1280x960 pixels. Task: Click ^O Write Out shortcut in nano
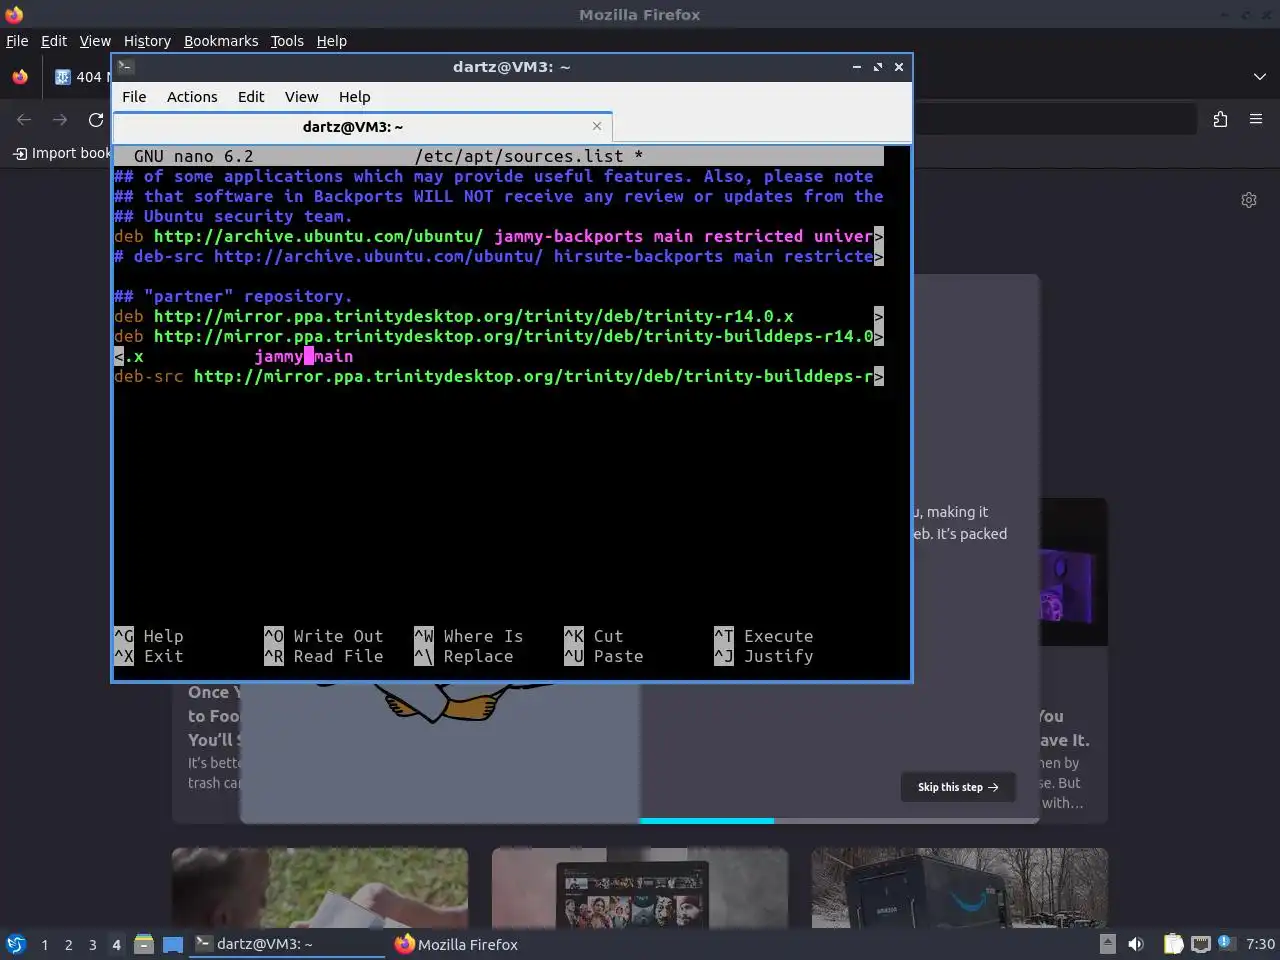[324, 636]
